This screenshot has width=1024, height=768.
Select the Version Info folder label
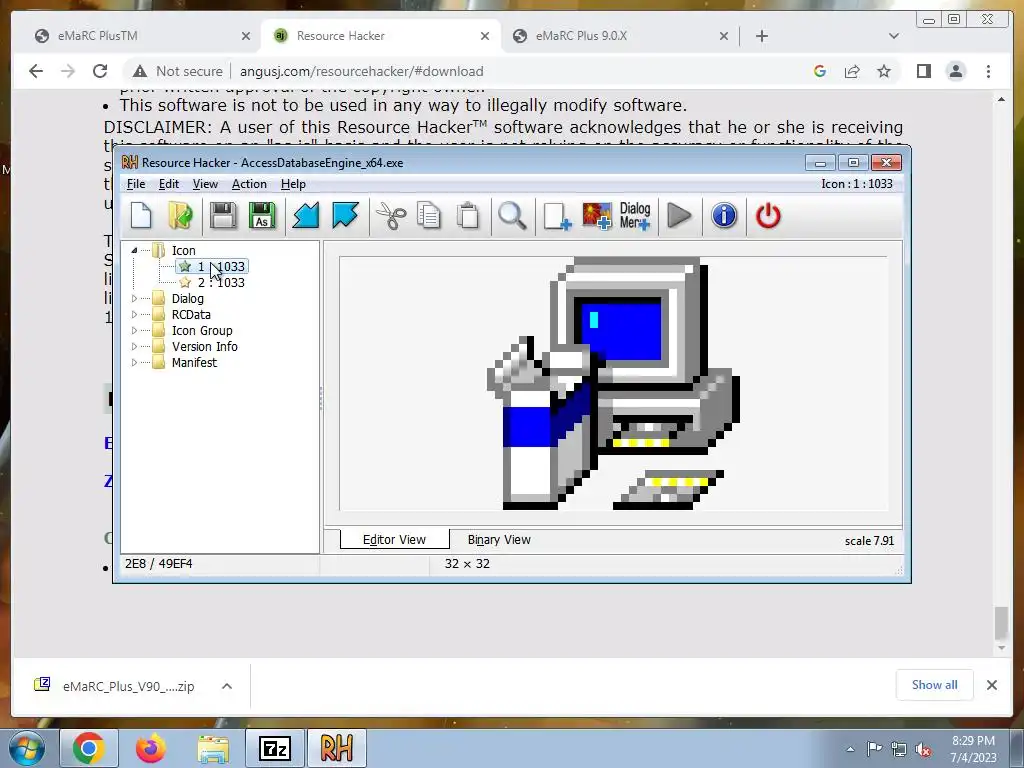[x=204, y=347]
